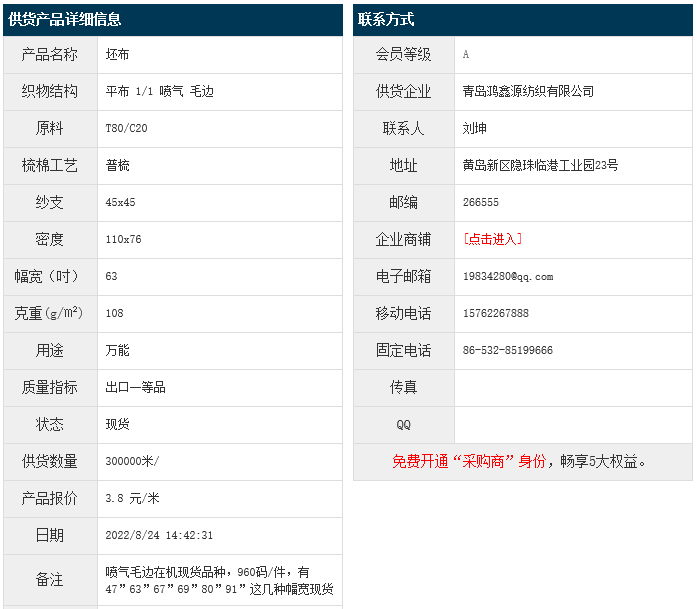Click the product price 3.8 元/米

tap(132, 498)
